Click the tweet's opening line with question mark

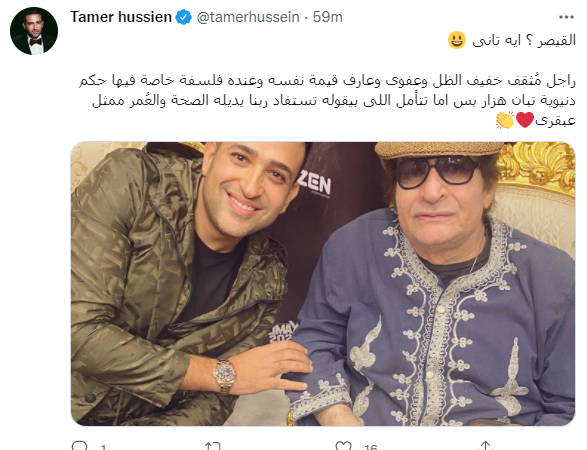click(x=524, y=40)
